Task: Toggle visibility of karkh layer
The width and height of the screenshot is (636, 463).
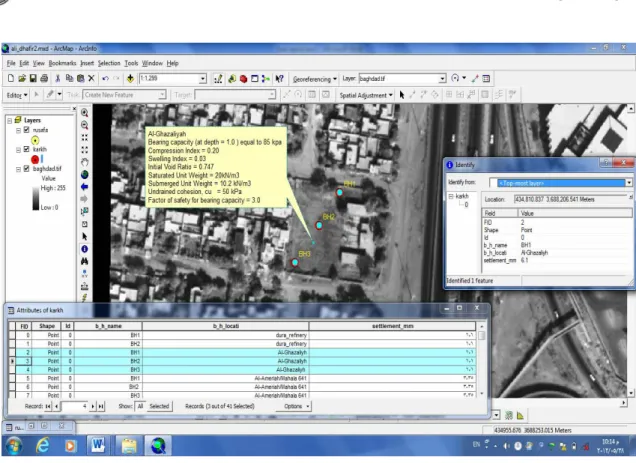Action: click(26, 149)
